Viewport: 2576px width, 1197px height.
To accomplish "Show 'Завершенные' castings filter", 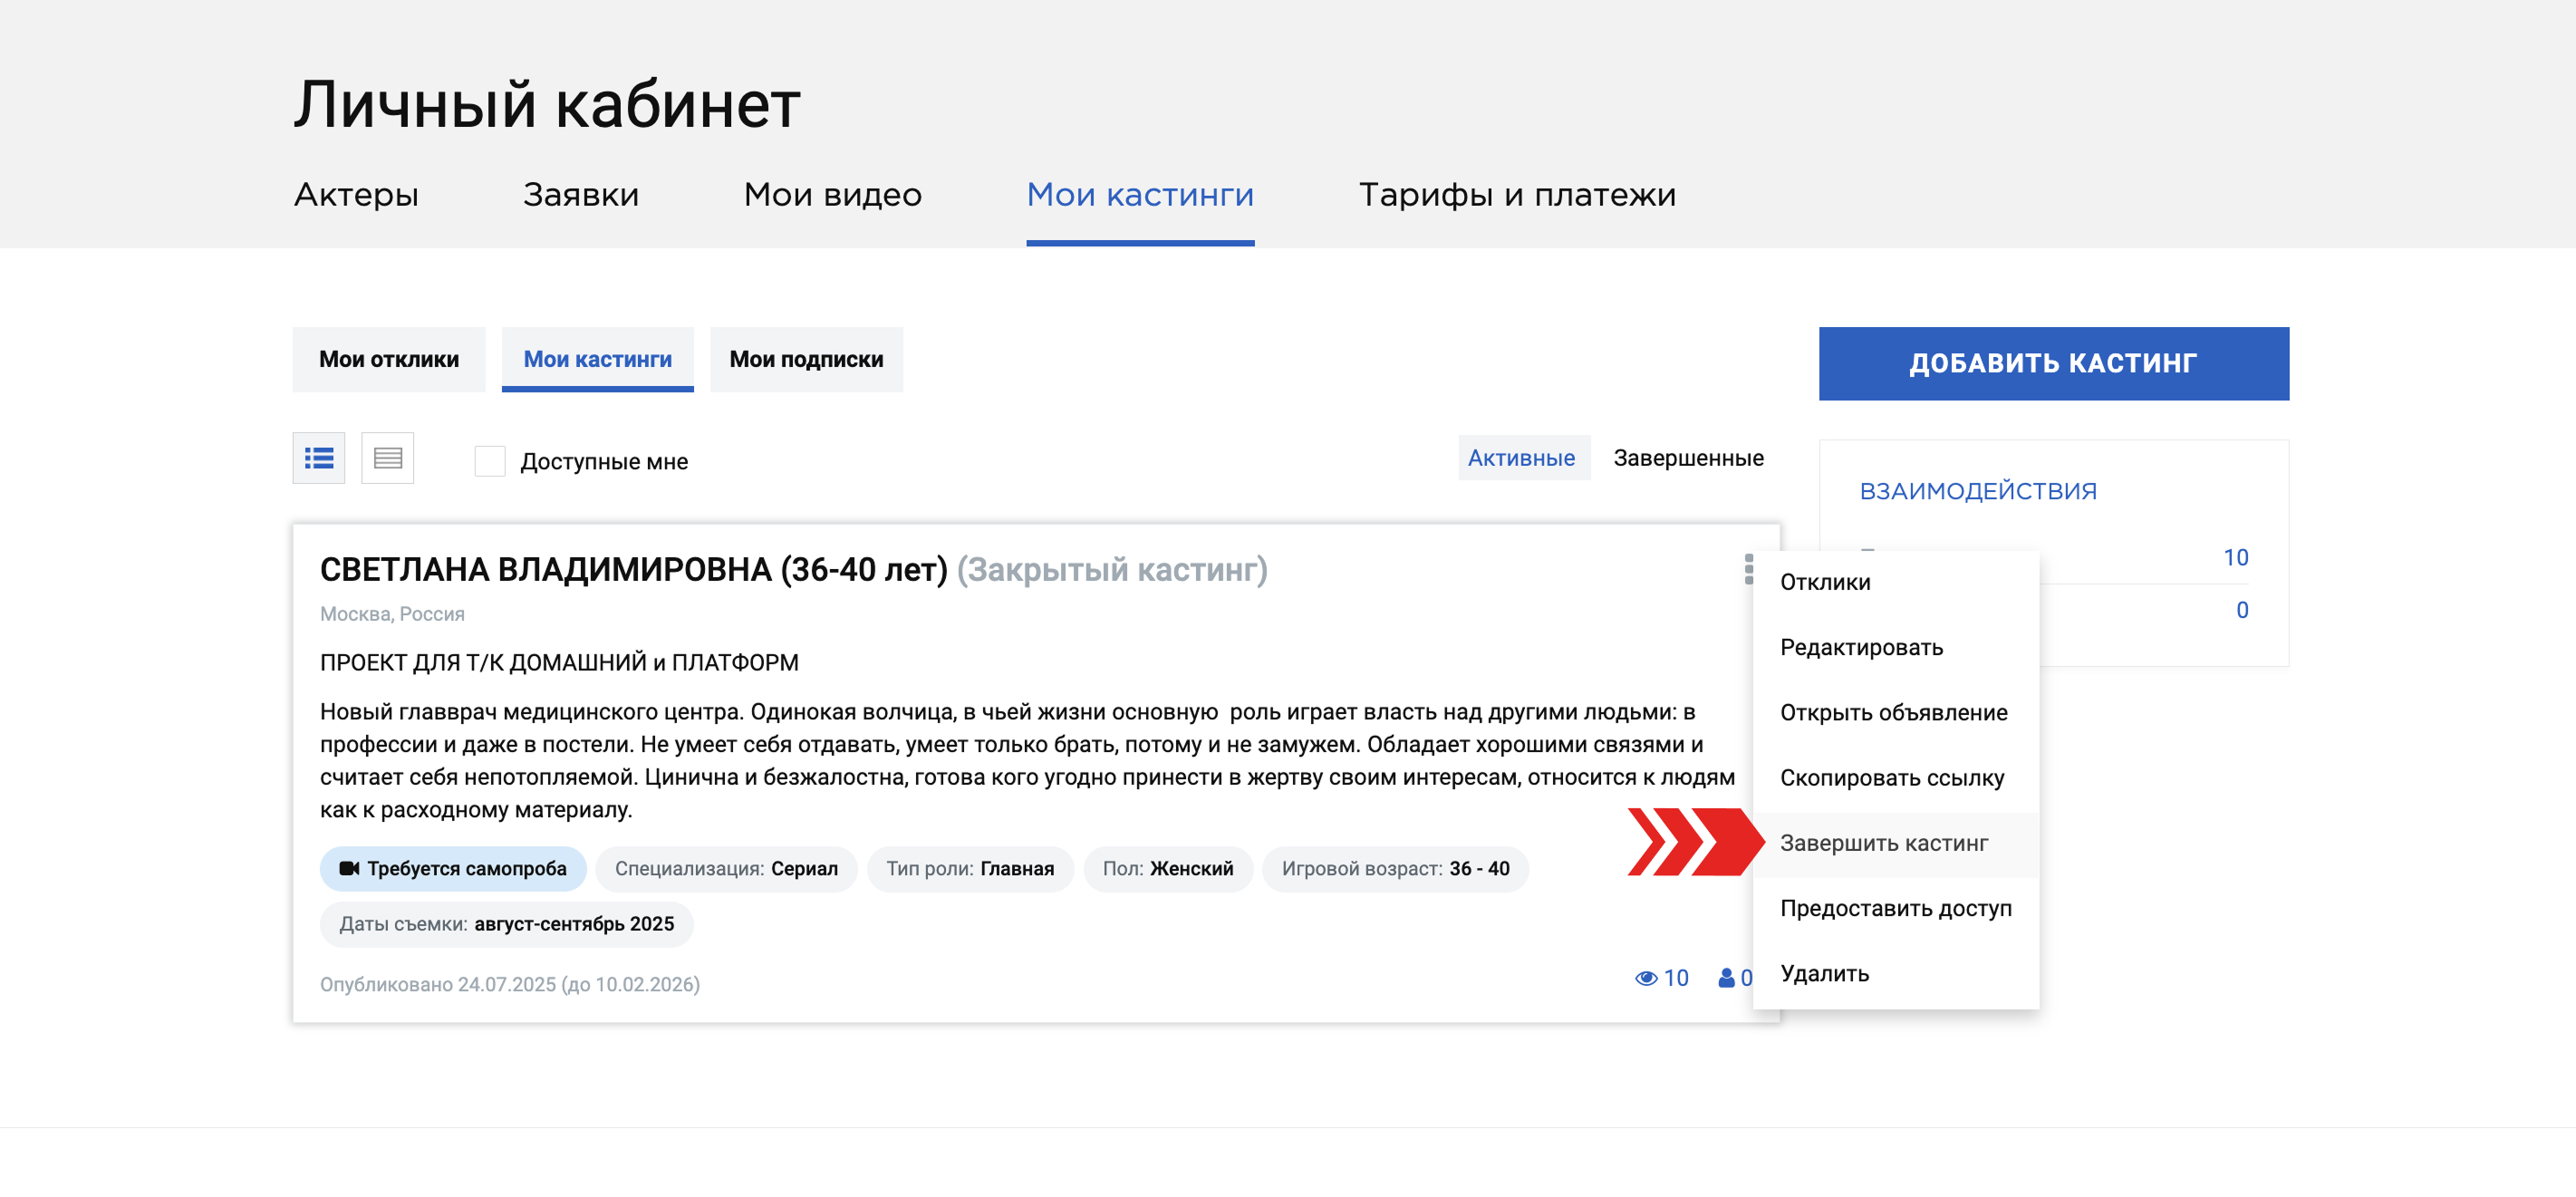I will click(x=1687, y=458).
